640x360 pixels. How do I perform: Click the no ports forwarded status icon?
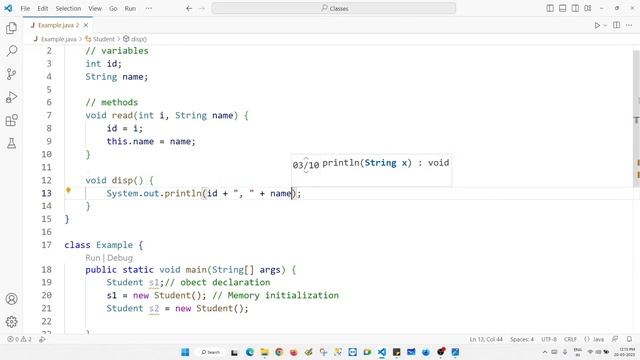point(42,339)
